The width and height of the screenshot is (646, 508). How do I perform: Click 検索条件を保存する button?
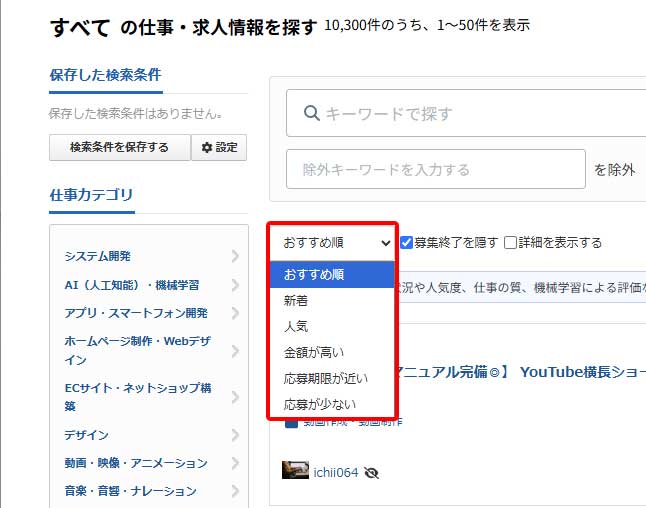[119, 147]
